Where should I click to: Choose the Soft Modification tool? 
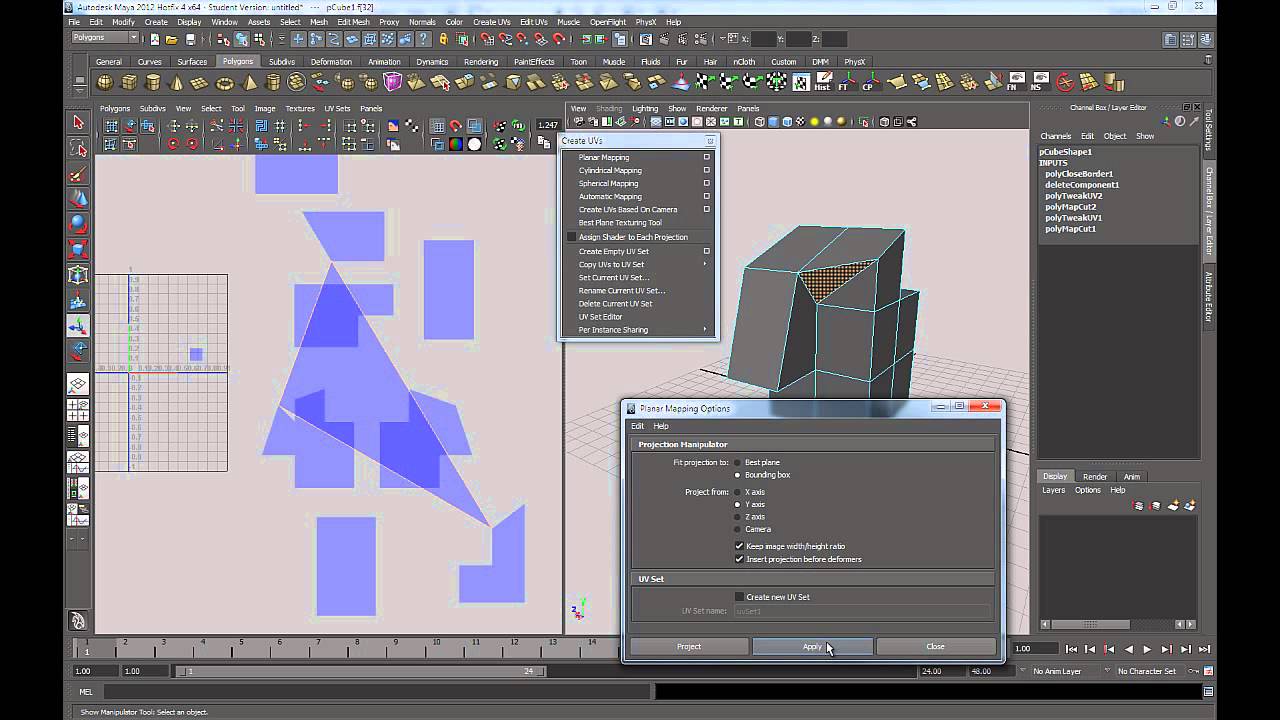tap(78, 300)
